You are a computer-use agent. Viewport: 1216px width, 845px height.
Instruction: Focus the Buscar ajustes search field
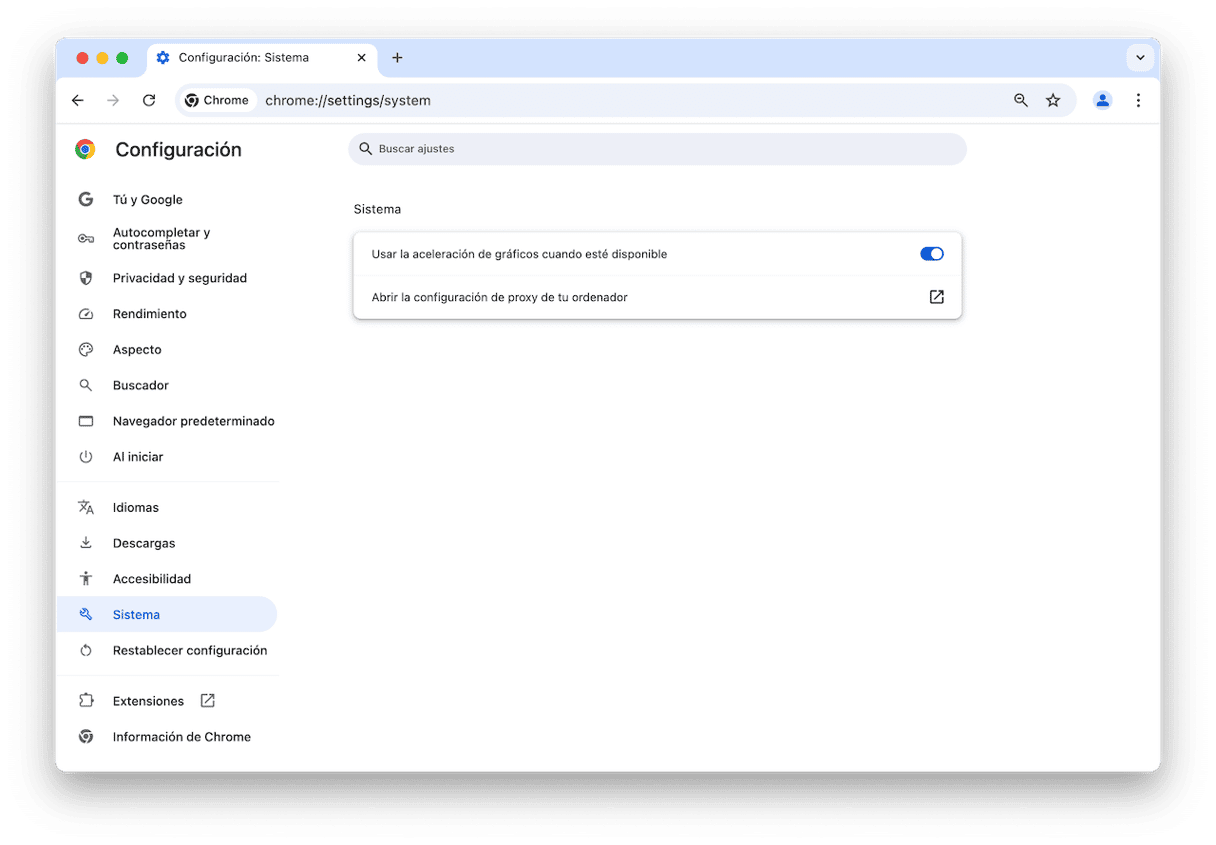[x=657, y=149]
